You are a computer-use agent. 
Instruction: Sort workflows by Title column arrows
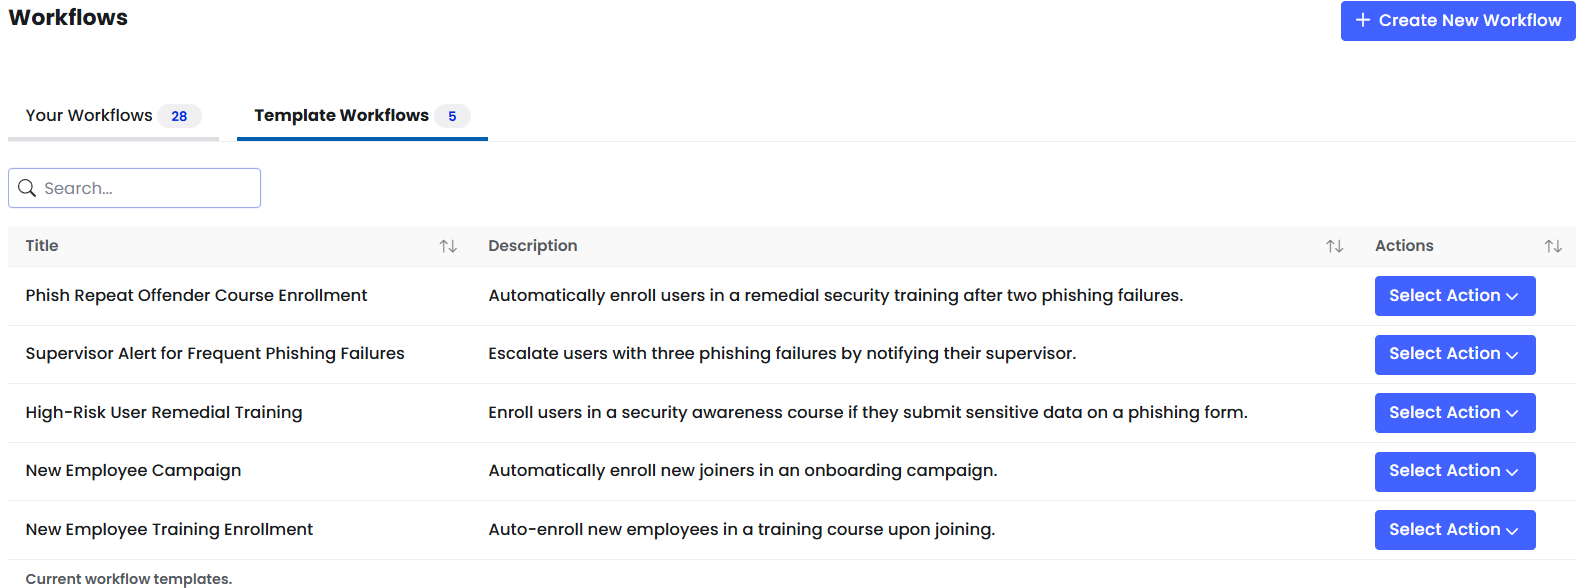(448, 246)
